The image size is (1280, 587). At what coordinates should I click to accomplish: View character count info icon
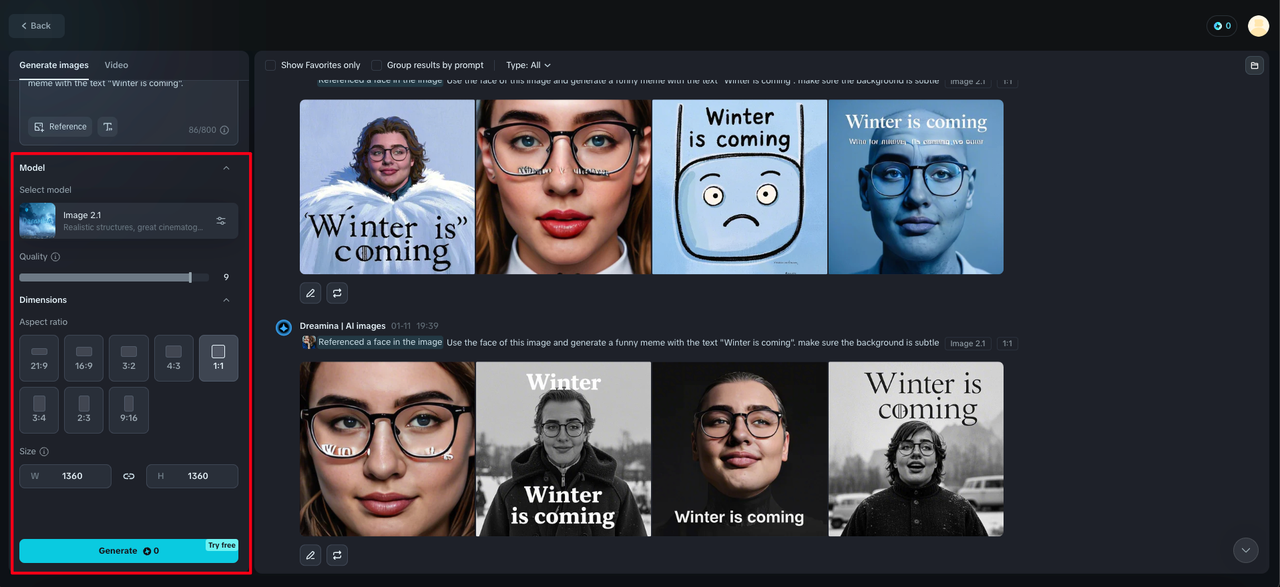tap(224, 130)
